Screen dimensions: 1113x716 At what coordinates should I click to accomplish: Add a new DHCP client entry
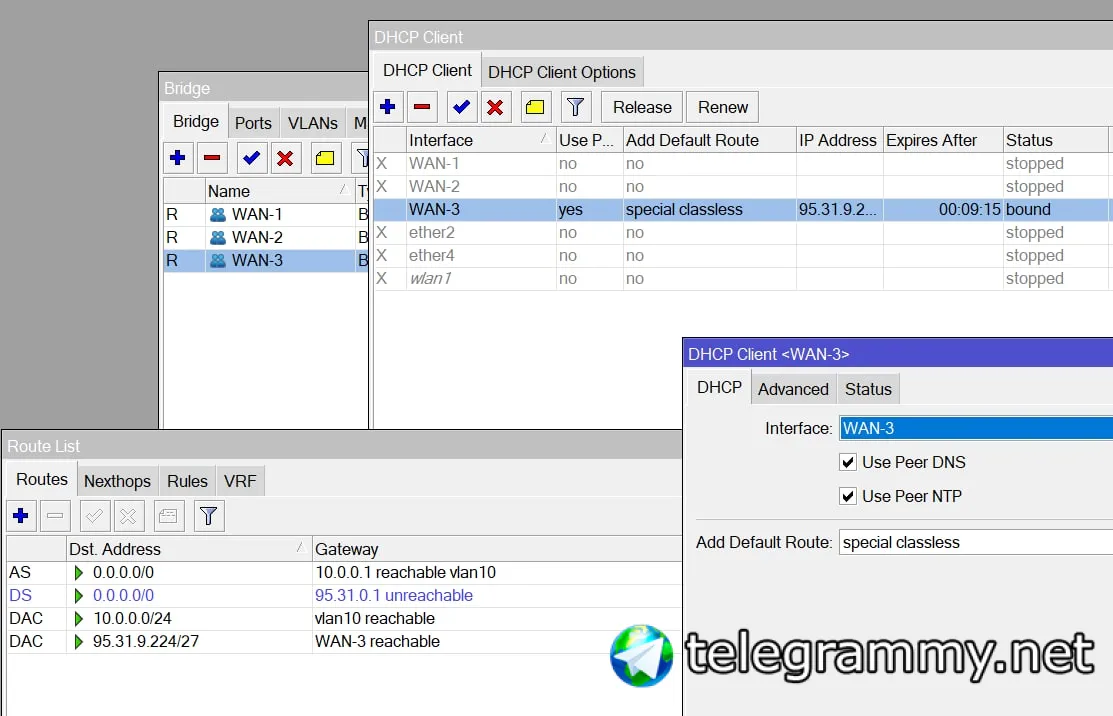388,107
